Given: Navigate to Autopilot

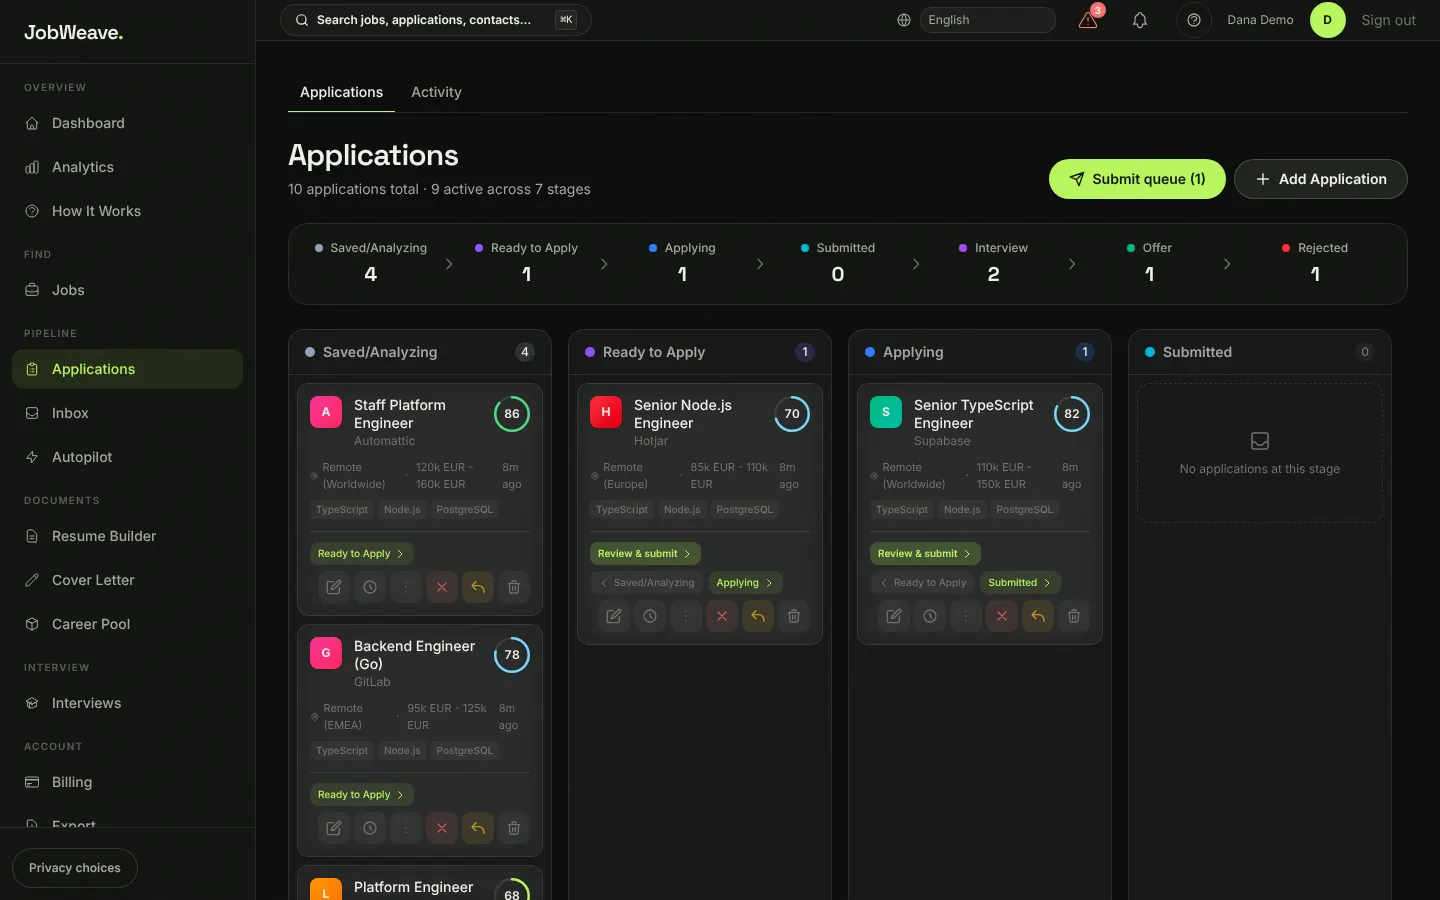Looking at the screenshot, I should tap(127, 457).
